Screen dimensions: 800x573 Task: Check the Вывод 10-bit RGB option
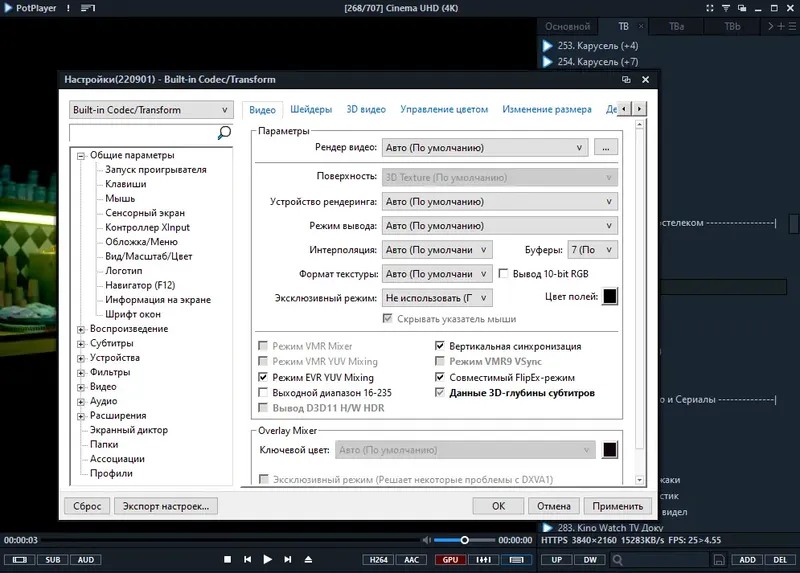point(504,273)
